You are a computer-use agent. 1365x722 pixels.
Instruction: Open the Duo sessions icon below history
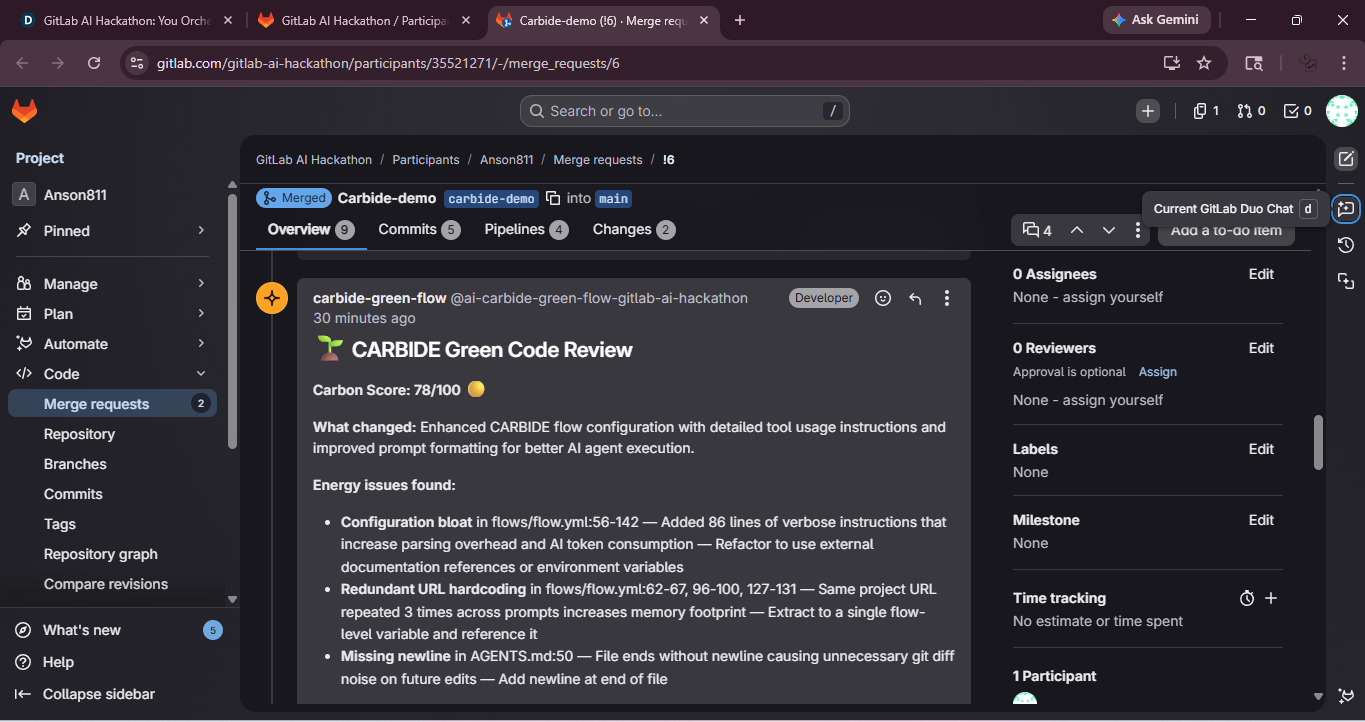(1346, 282)
